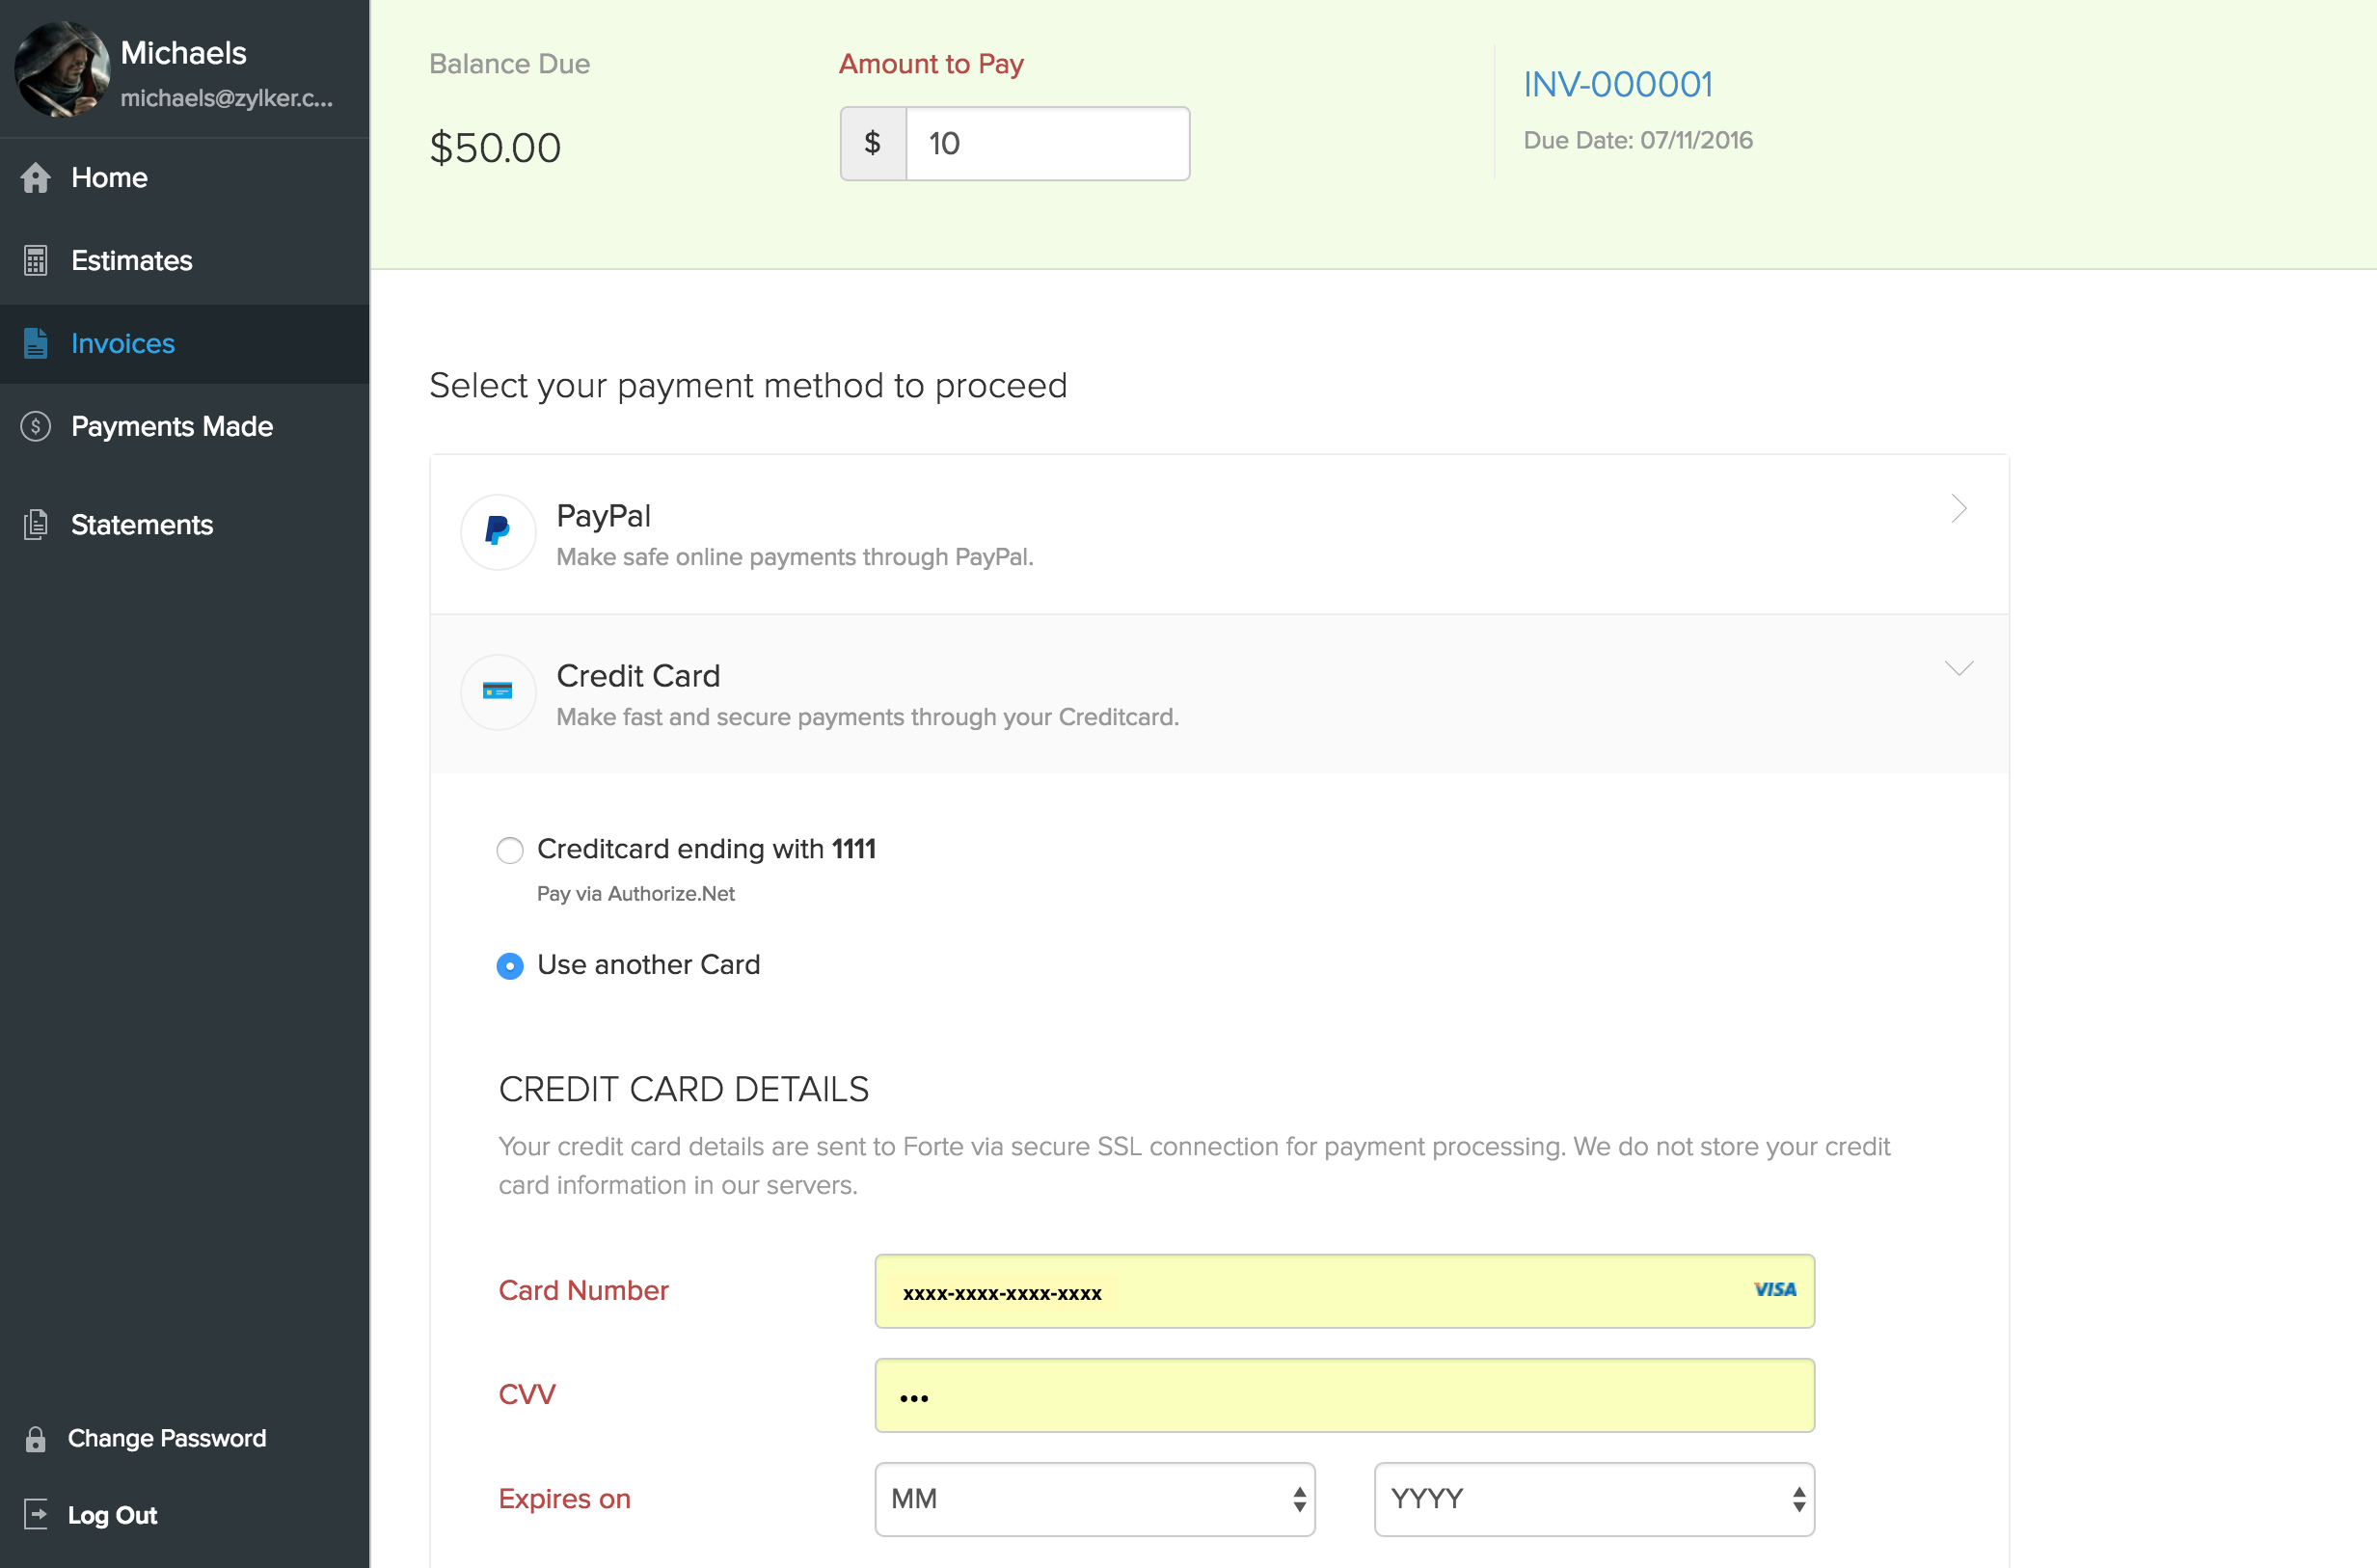This screenshot has height=1568, width=2377.
Task: Click the PayPal logo icon
Action: coord(498,532)
